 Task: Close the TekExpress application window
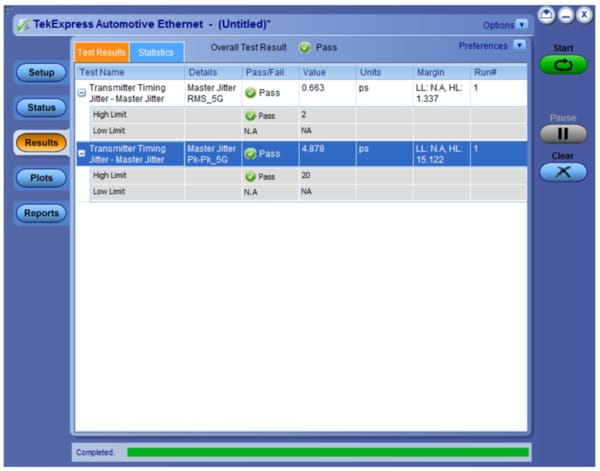(x=584, y=16)
